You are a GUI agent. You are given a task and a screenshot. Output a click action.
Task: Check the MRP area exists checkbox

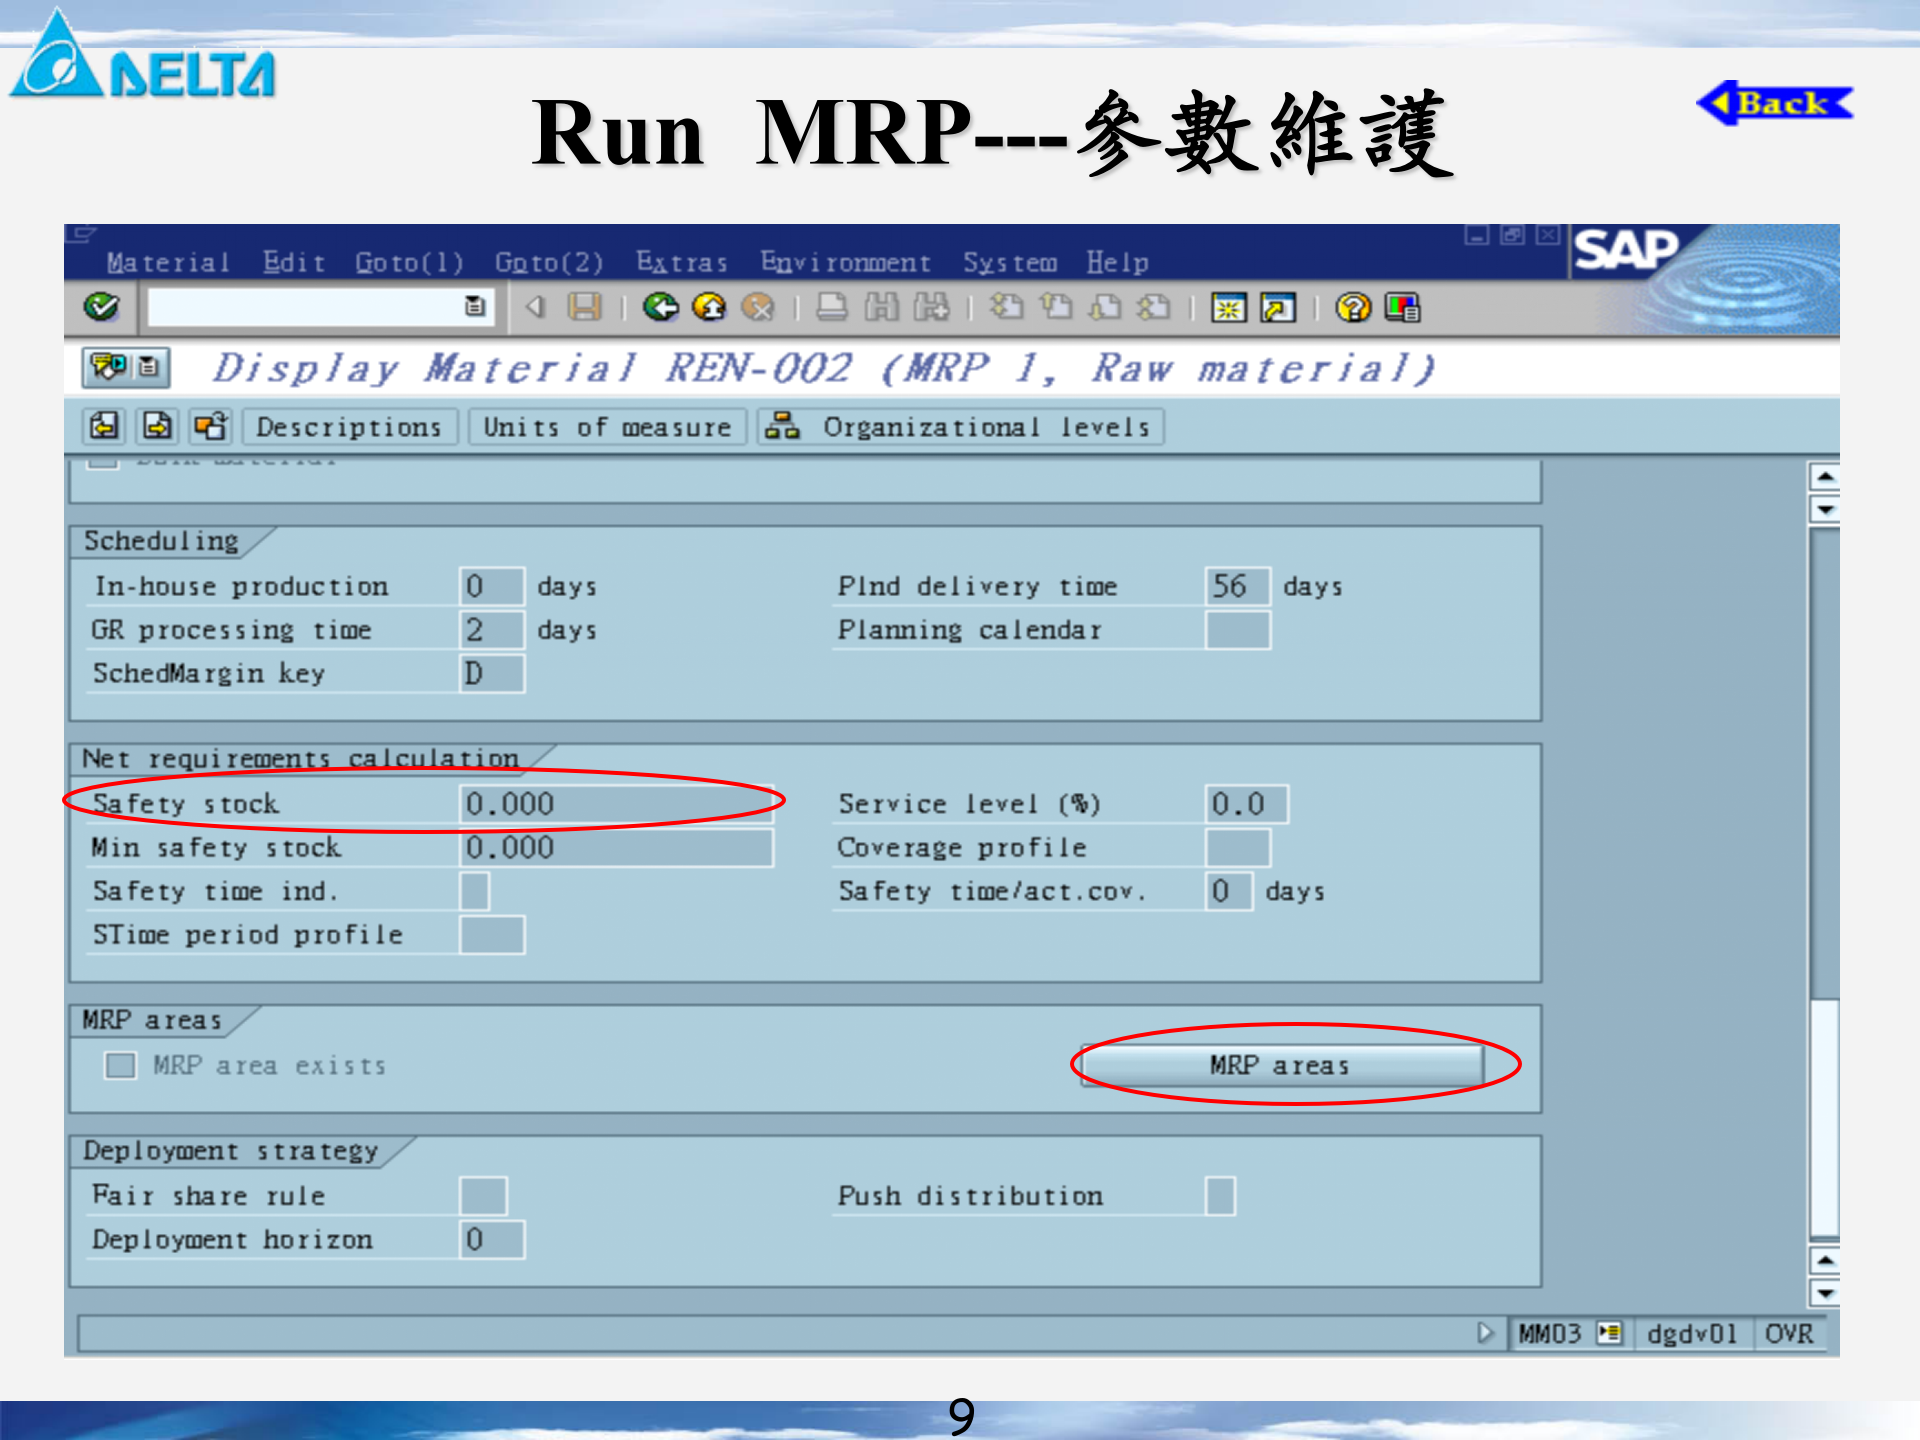tap(119, 1065)
